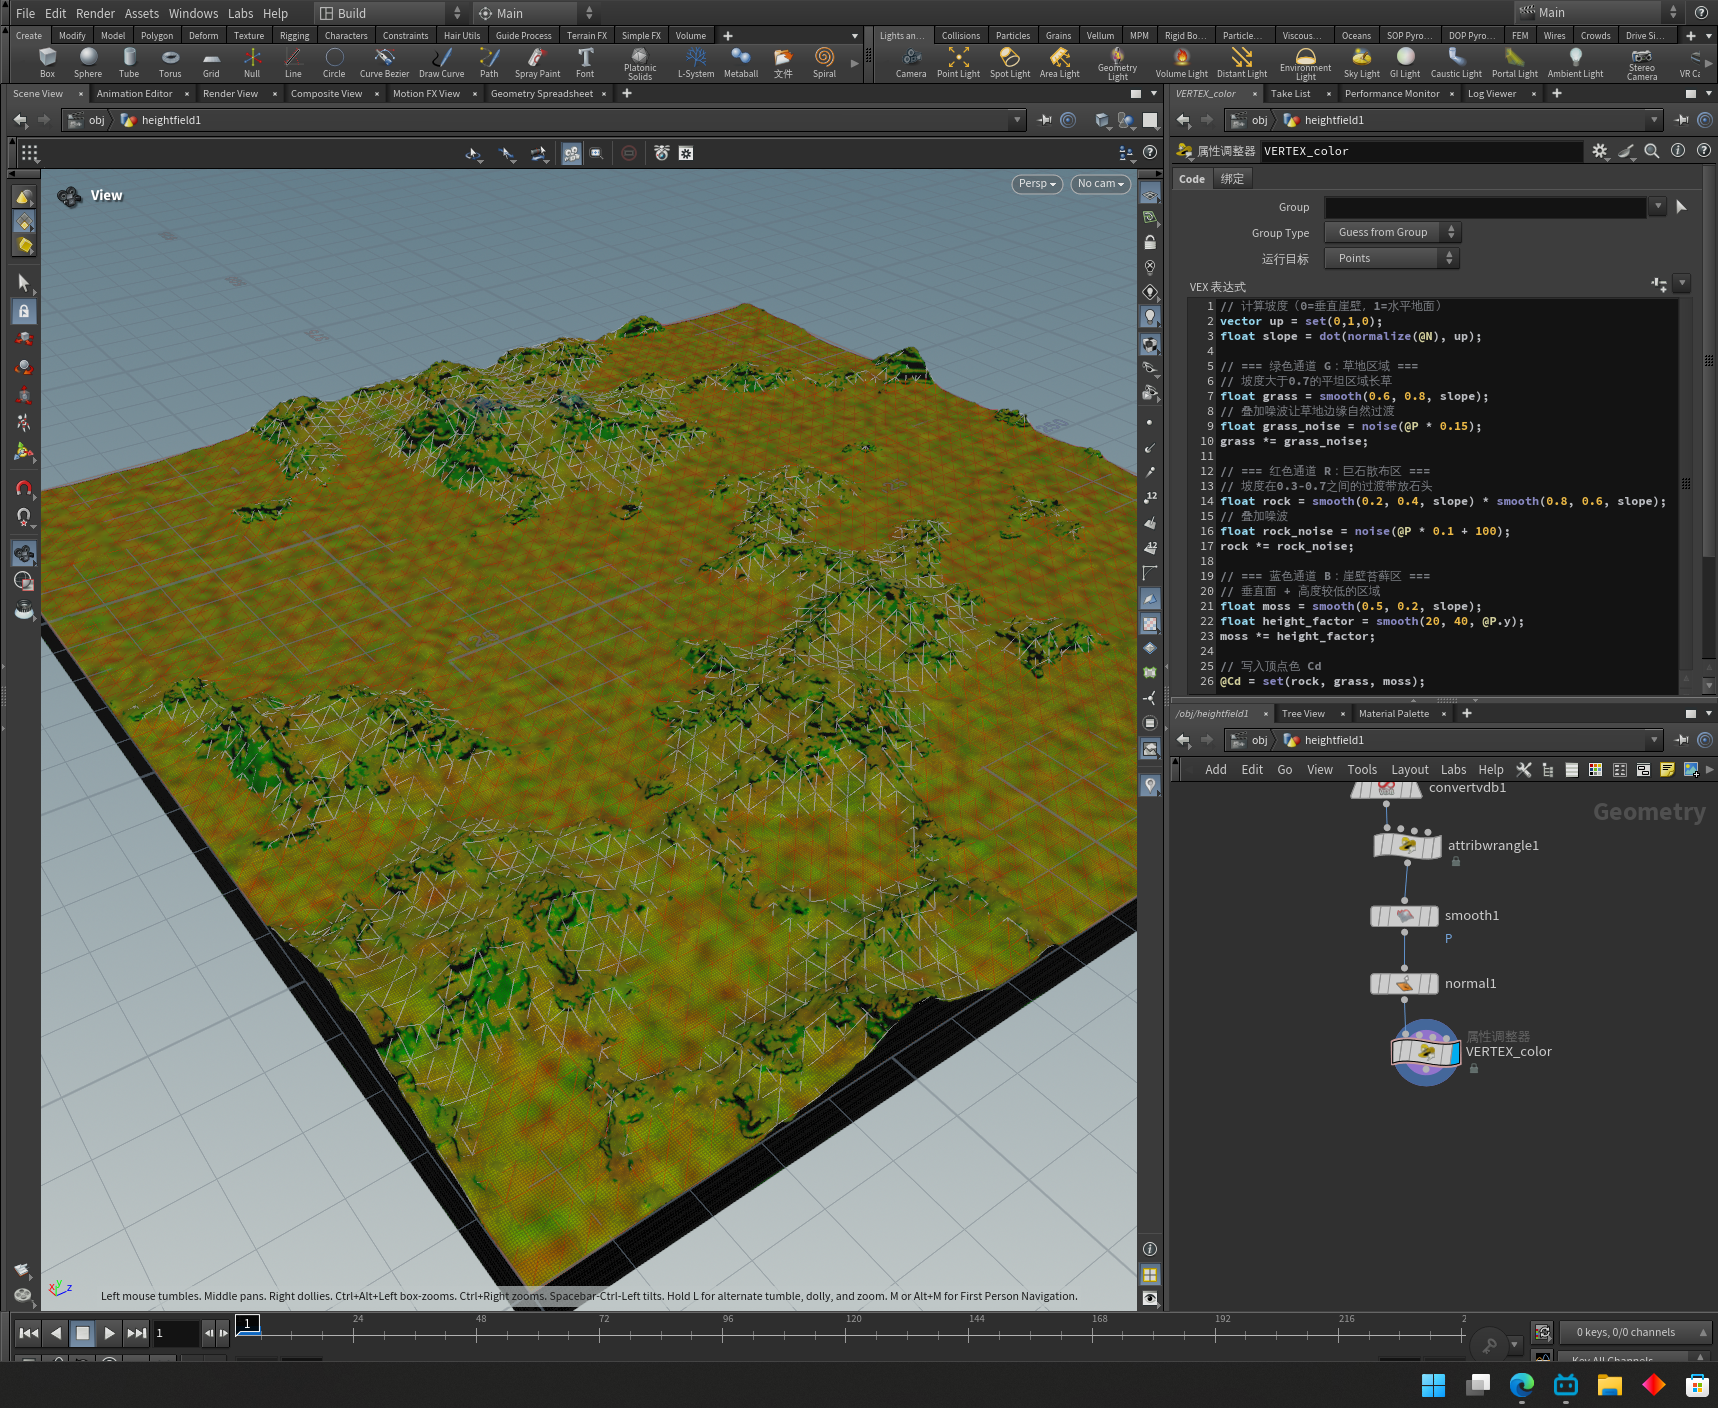The width and height of the screenshot is (1718, 1408).
Task: Switch to the 绑定 tab
Action: coord(1232,179)
